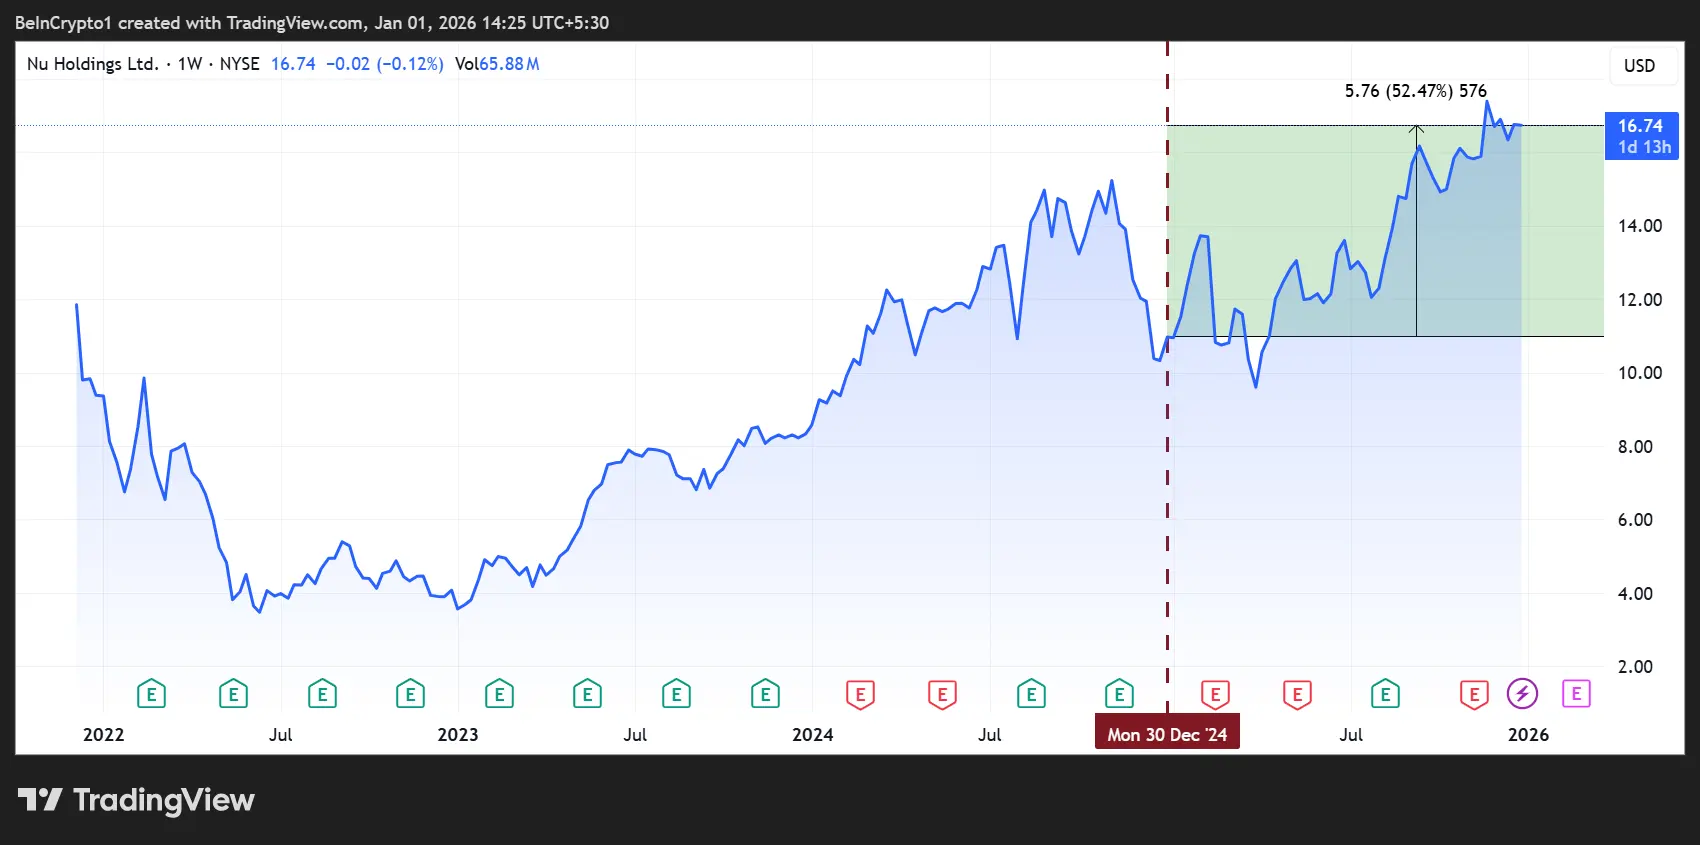This screenshot has height=845, width=1700.
Task: Click the Nu Holdings Ltd. symbol title
Action: [x=92, y=64]
